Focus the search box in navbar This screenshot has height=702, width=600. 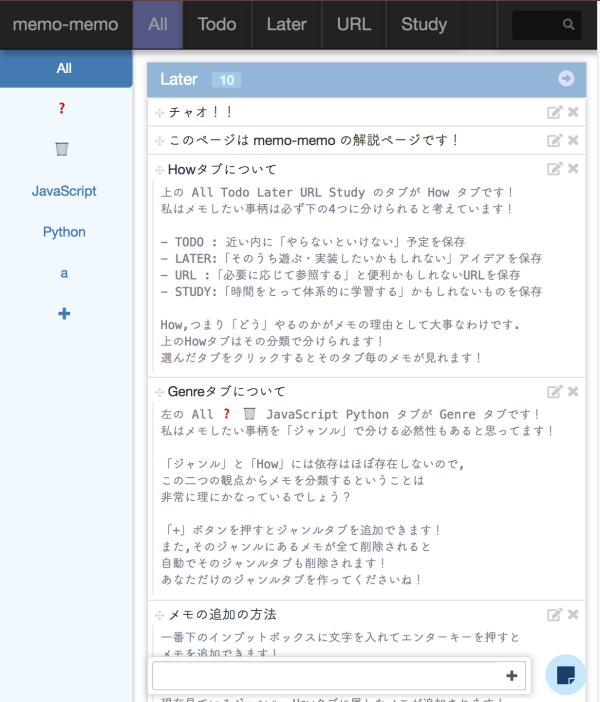547,25
